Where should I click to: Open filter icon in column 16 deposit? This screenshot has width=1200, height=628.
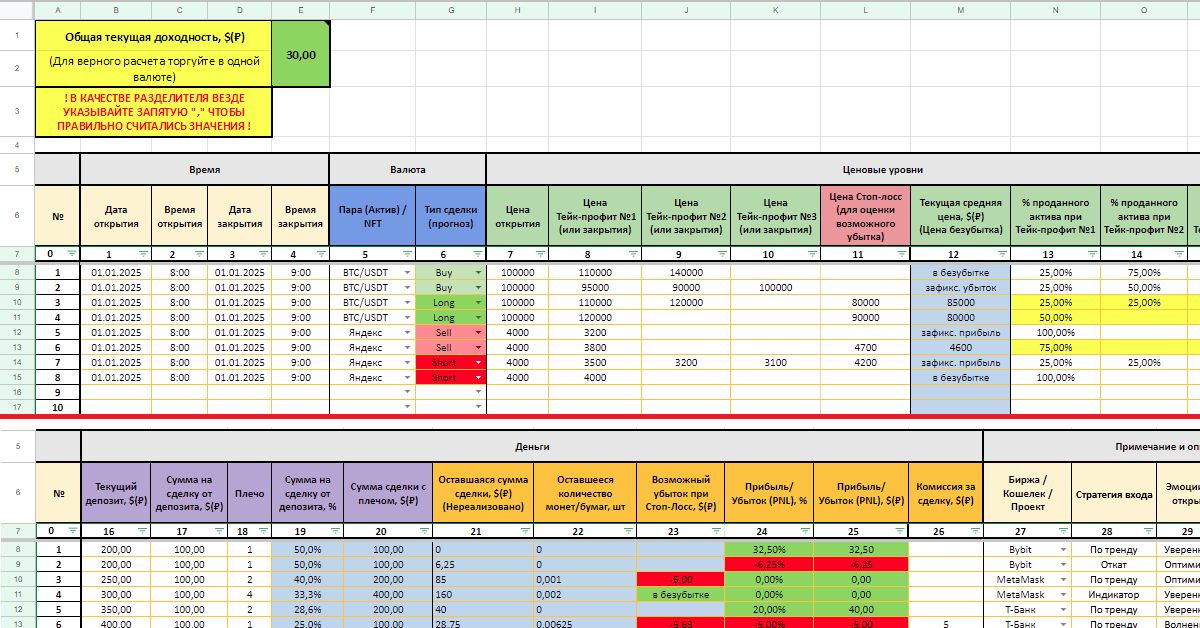click(142, 531)
